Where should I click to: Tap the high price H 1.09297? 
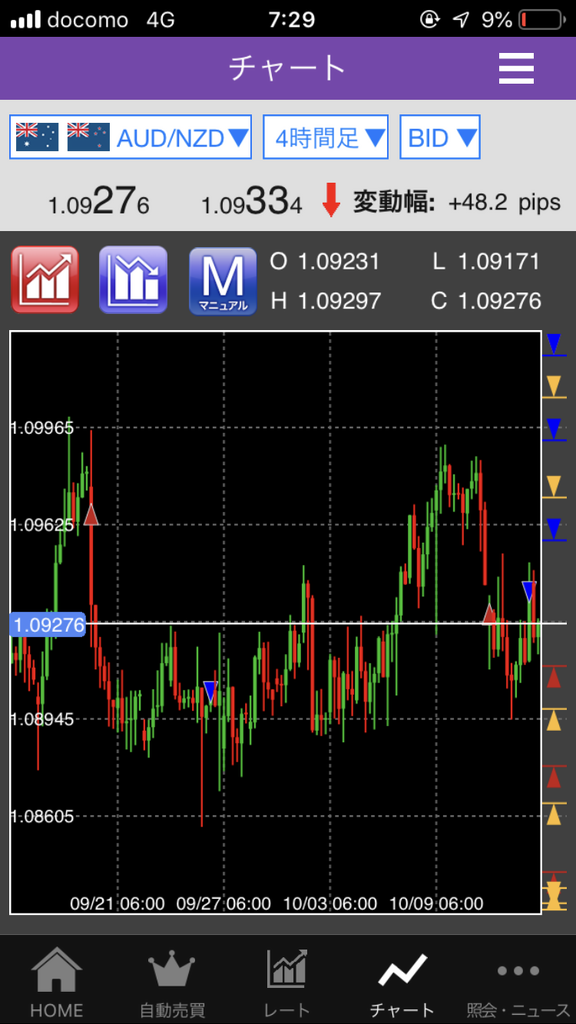click(325, 300)
